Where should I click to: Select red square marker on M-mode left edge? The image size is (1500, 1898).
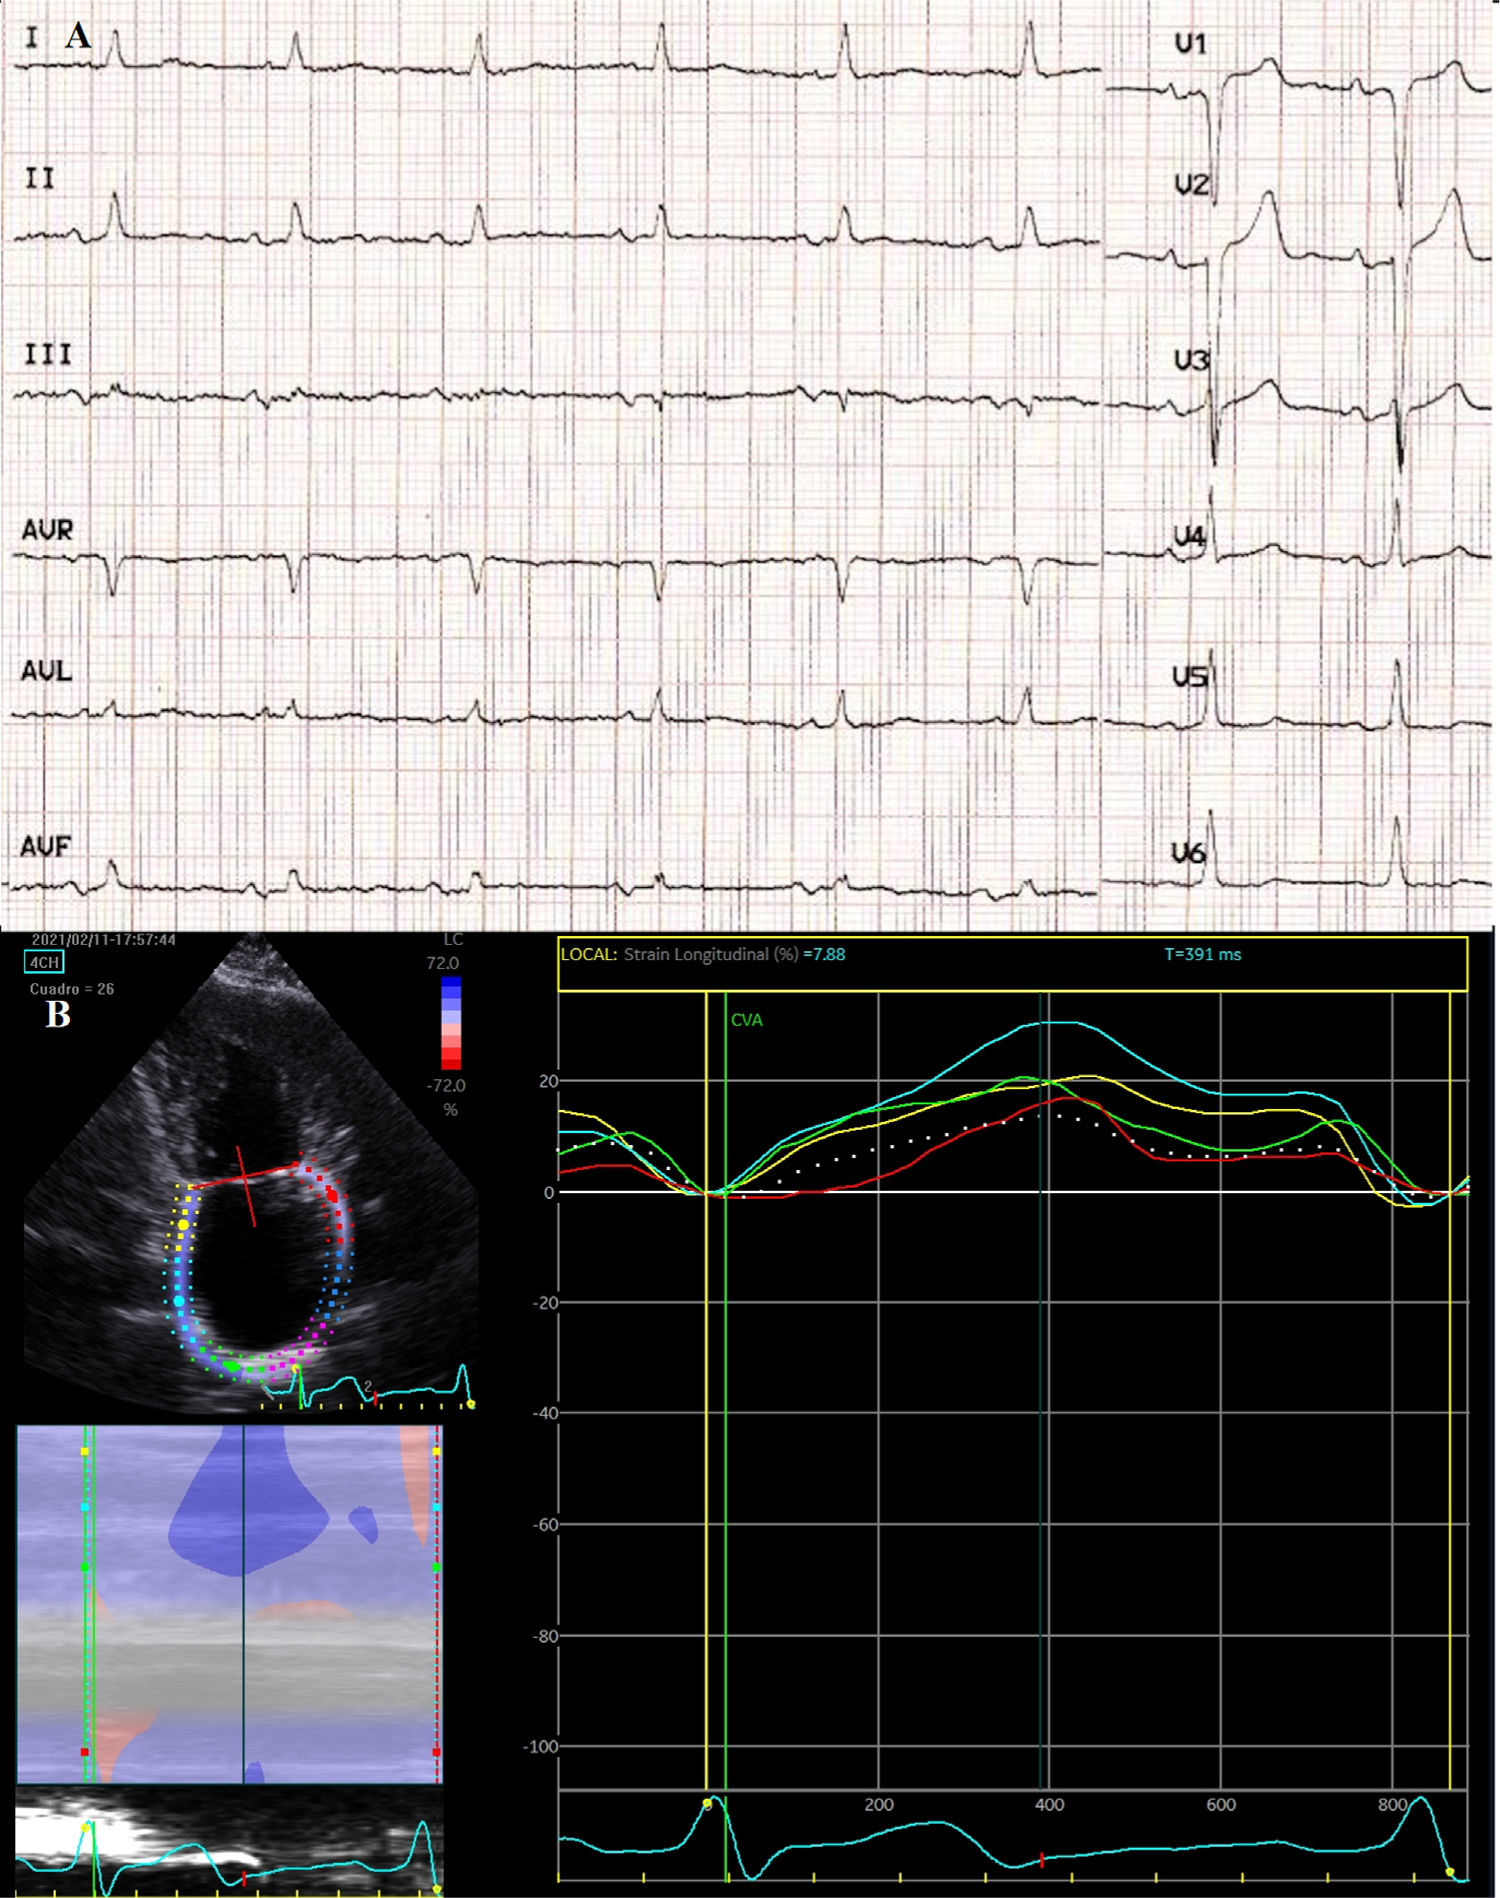[x=85, y=1752]
